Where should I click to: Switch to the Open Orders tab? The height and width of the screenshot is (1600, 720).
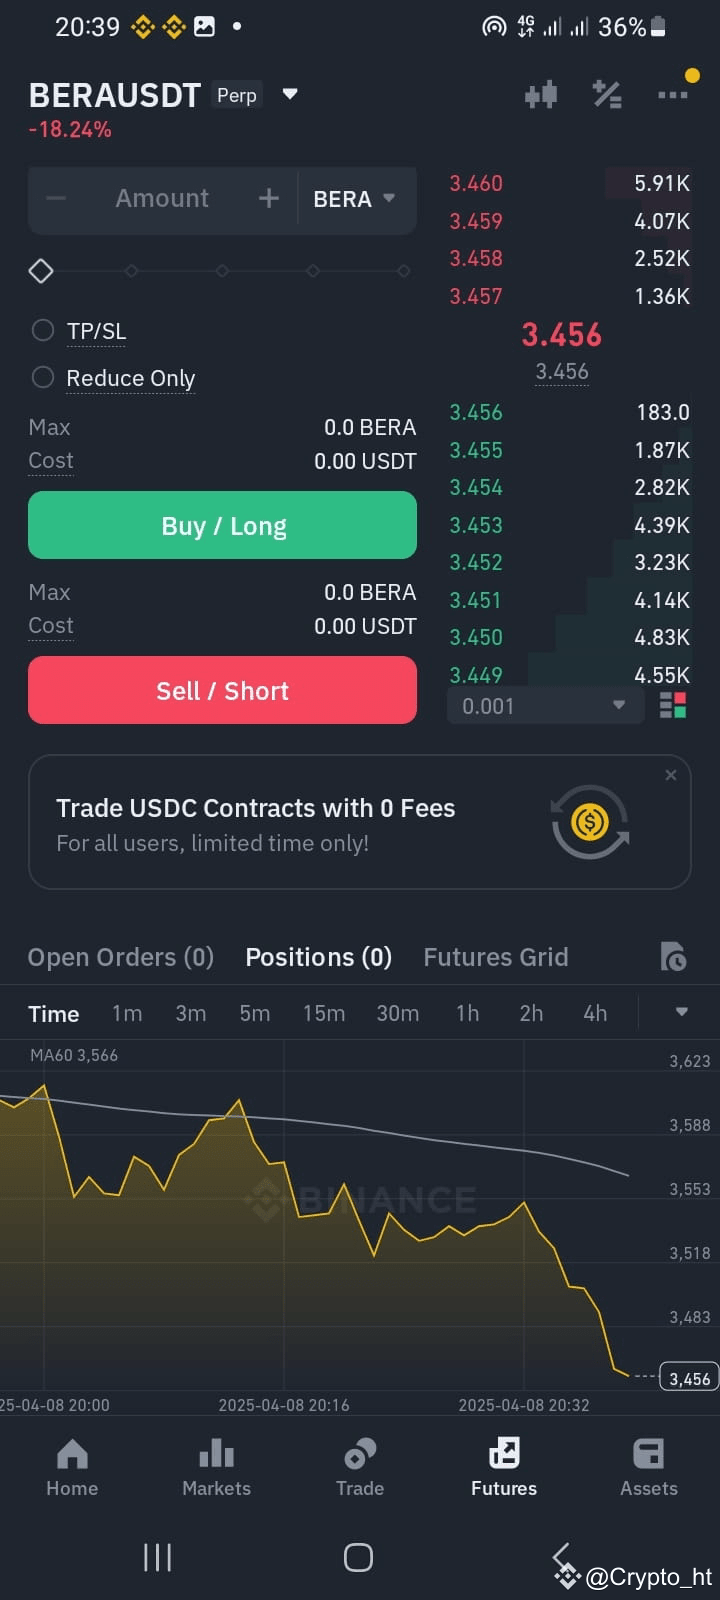coord(121,957)
